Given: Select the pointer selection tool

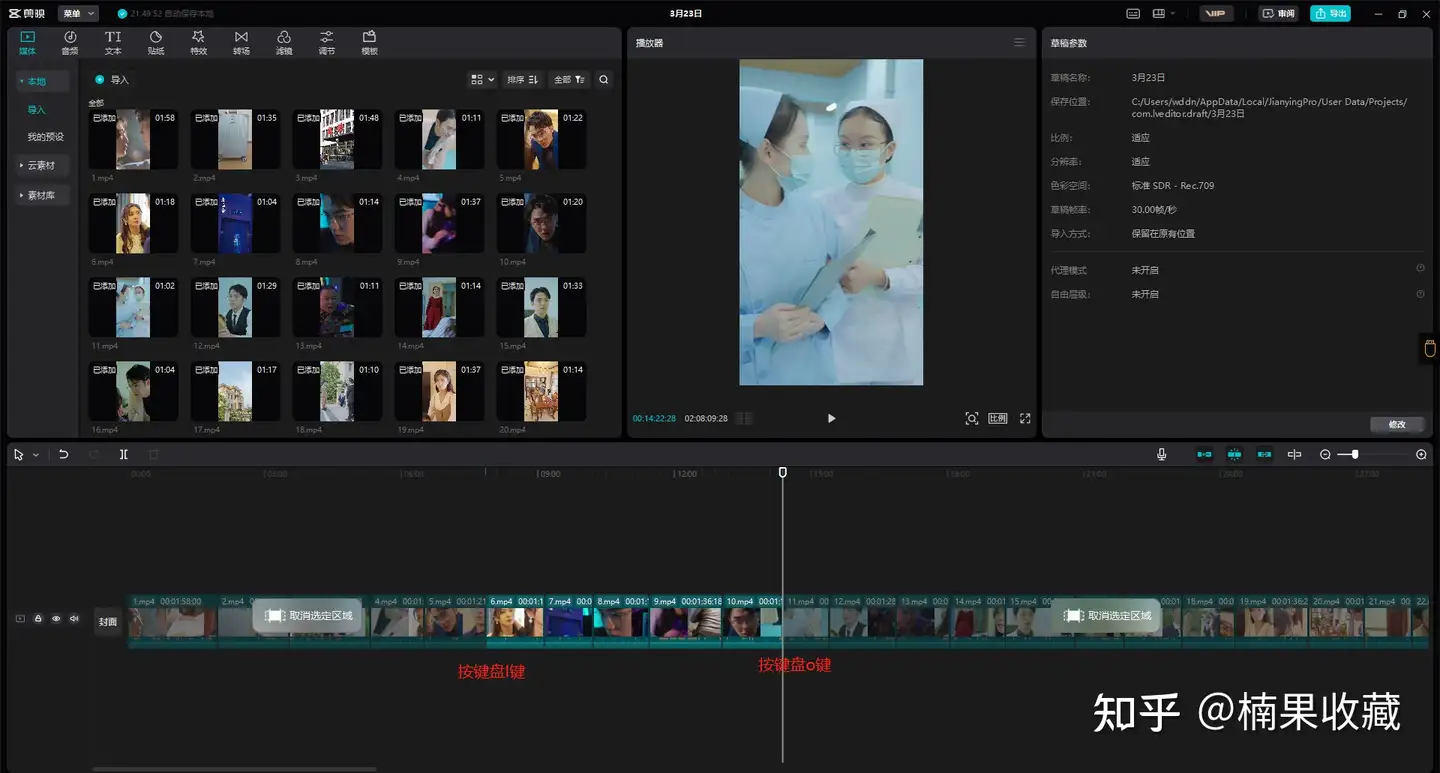Looking at the screenshot, I should coord(18,454).
